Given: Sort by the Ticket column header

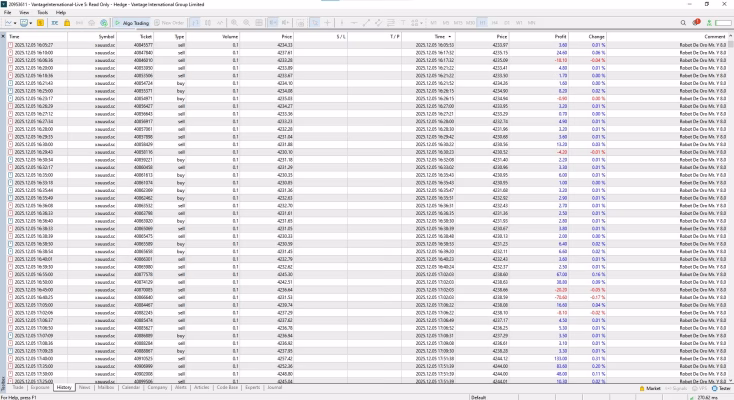Looking at the screenshot, I should (135, 37).
